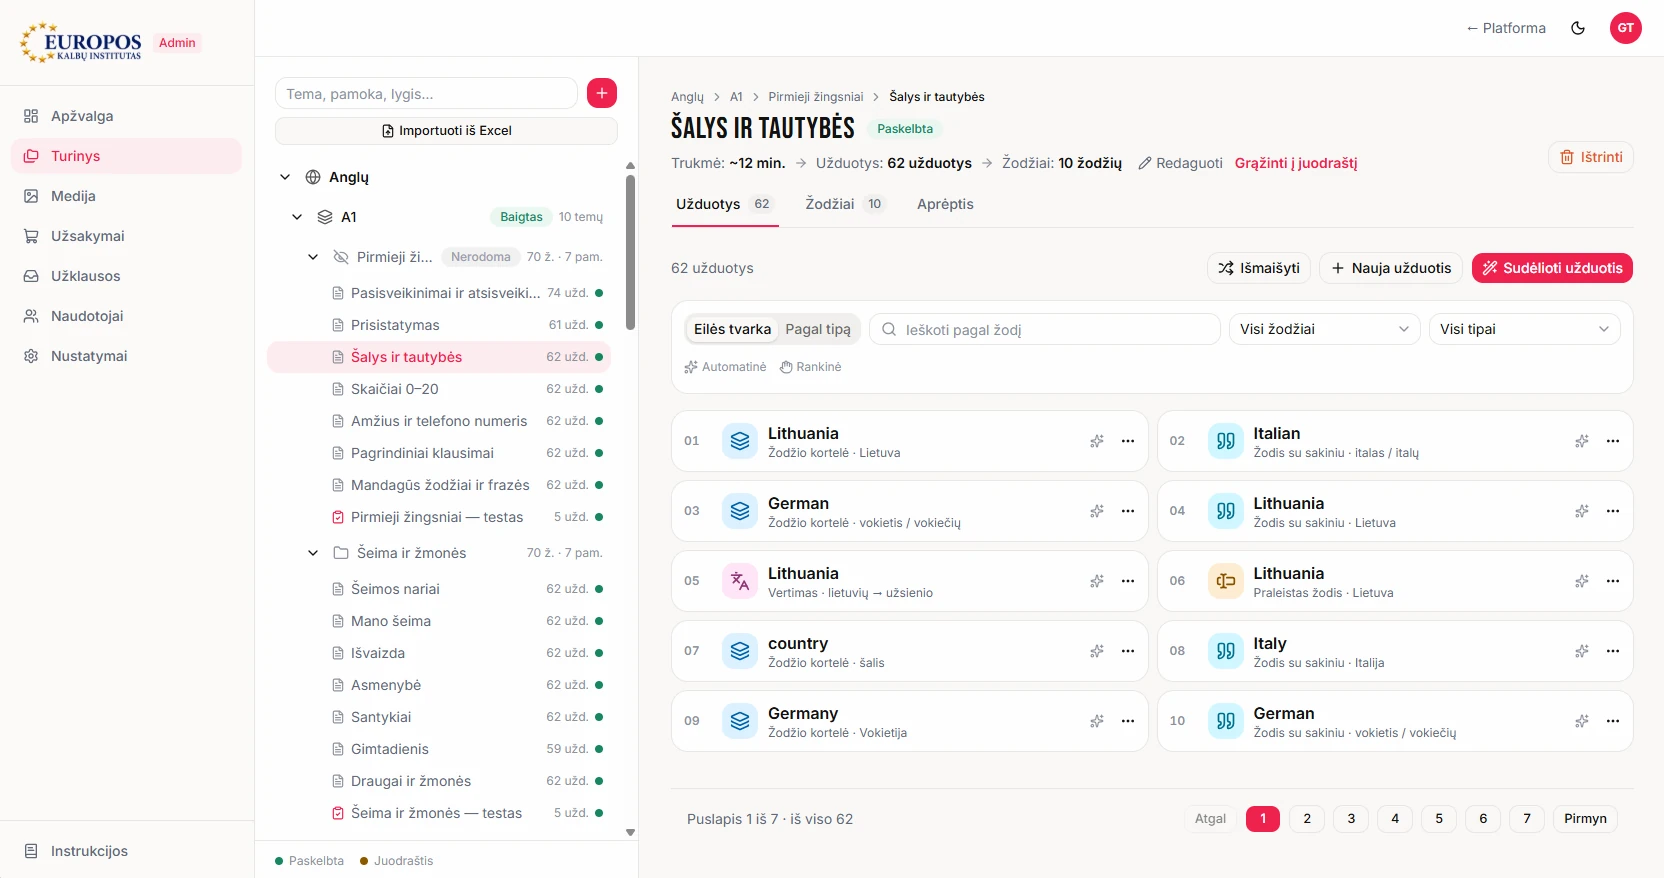Click Grąžinti į juodraštį link

(1296, 163)
